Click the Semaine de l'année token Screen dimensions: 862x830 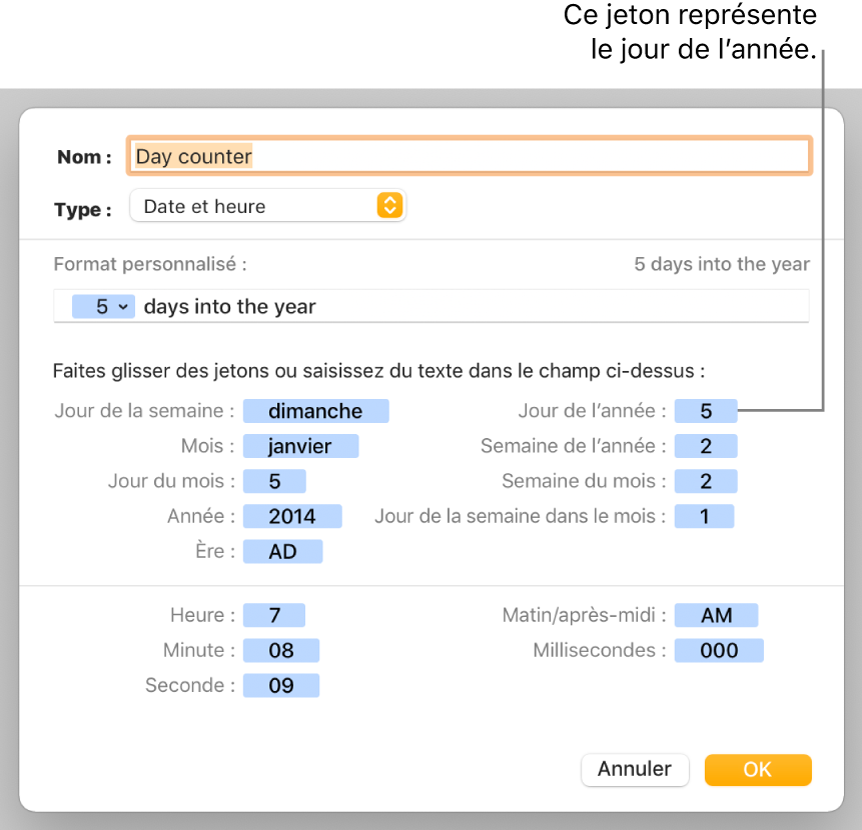coord(705,446)
